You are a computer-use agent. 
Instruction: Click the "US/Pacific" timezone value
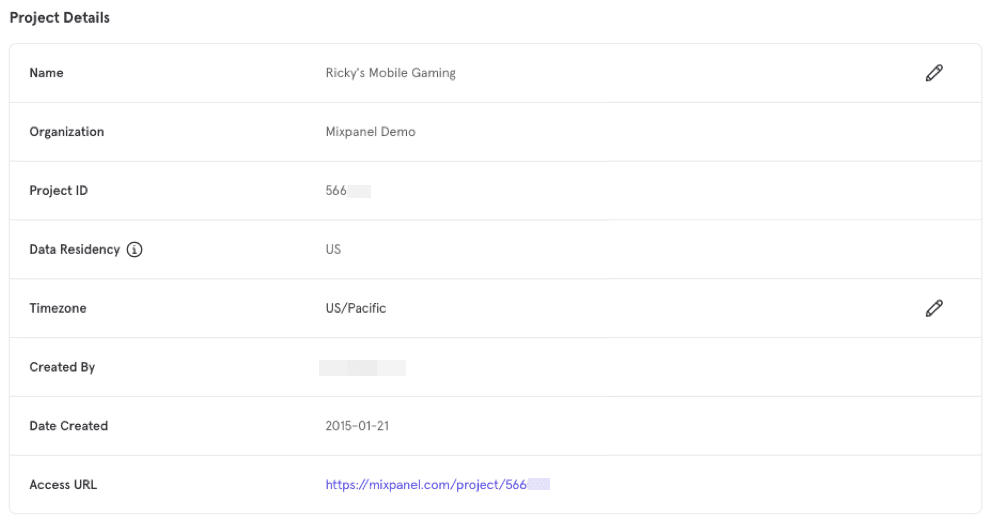tap(355, 308)
